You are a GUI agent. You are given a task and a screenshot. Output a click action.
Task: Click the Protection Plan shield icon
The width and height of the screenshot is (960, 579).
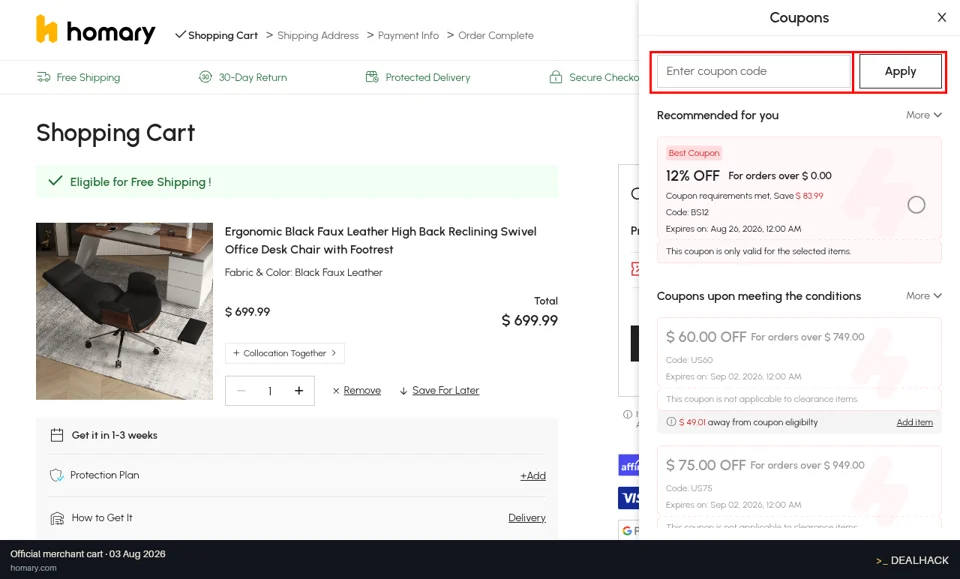click(x=56, y=475)
